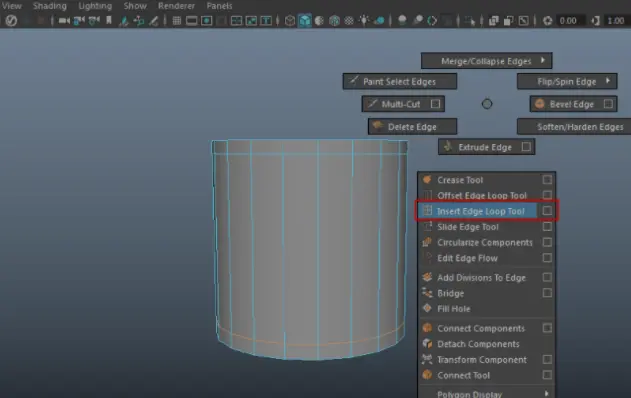Screen dimensions: 631x398
Task: Toggle Wireframe on Shaded icon
Action: [x=334, y=21]
